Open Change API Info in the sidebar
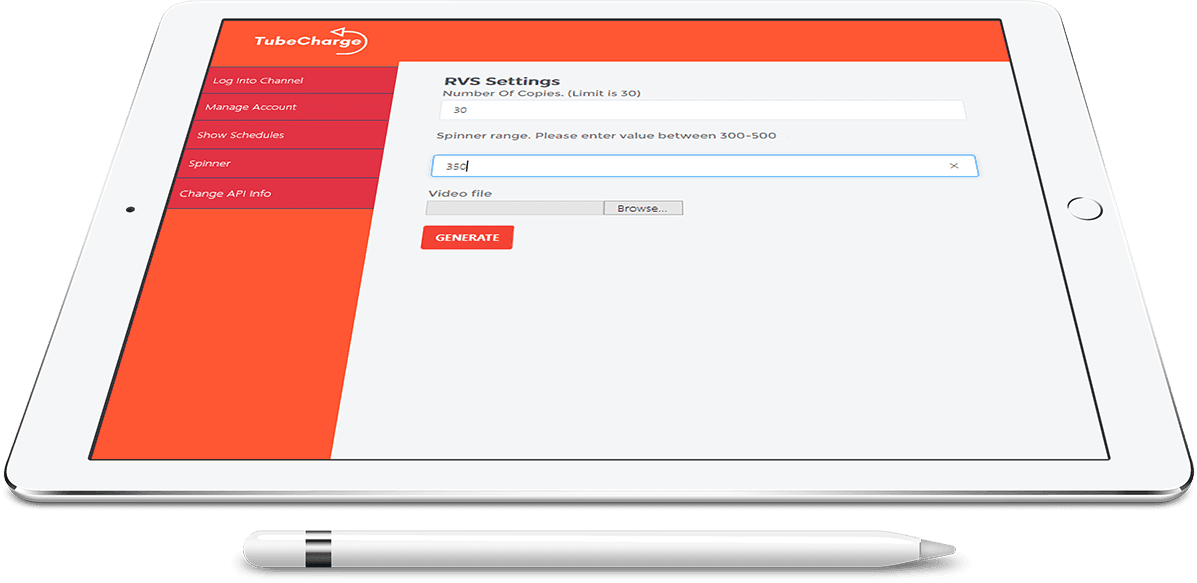Viewport: 1197px width, 583px height. (x=272, y=194)
